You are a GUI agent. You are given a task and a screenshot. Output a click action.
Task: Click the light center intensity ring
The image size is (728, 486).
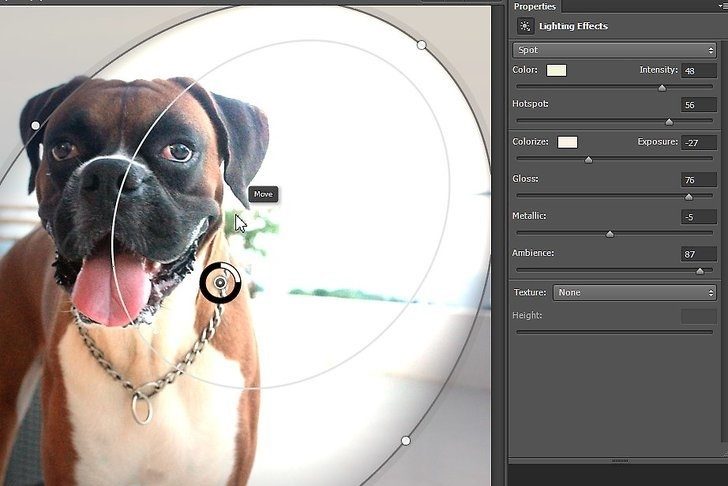click(220, 283)
